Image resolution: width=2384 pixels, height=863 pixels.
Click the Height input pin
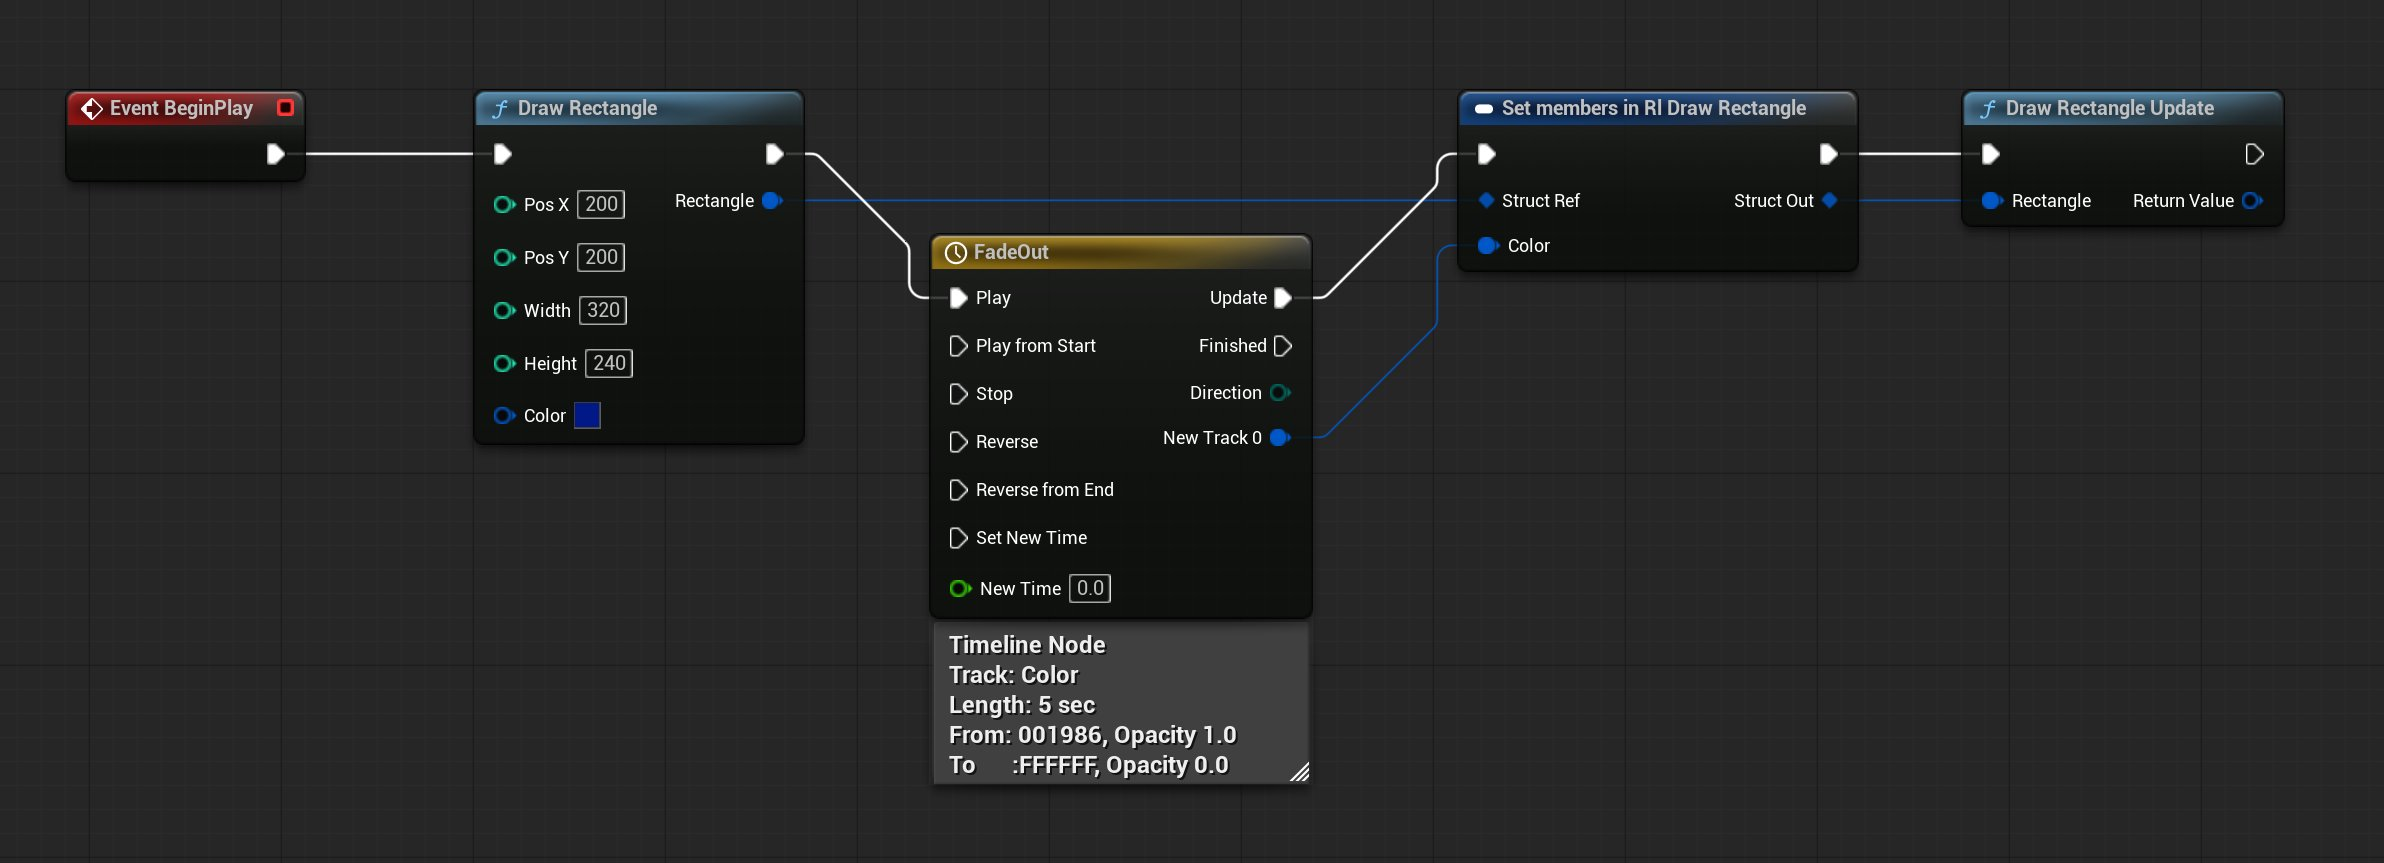504,363
